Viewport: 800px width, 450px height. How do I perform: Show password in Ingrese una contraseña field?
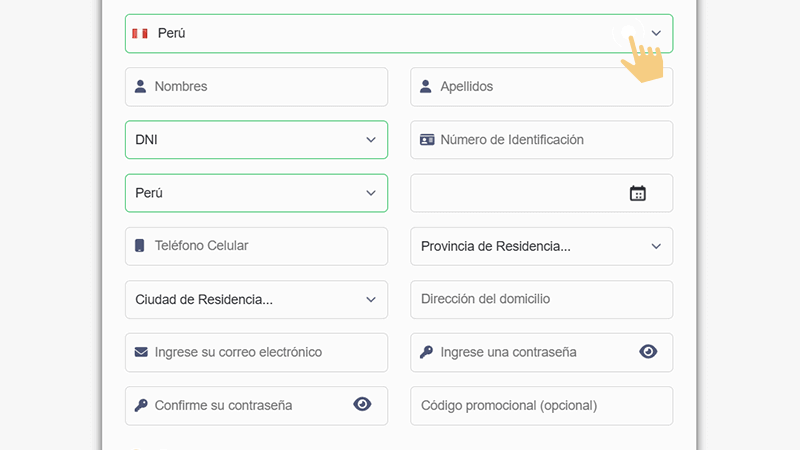(648, 352)
